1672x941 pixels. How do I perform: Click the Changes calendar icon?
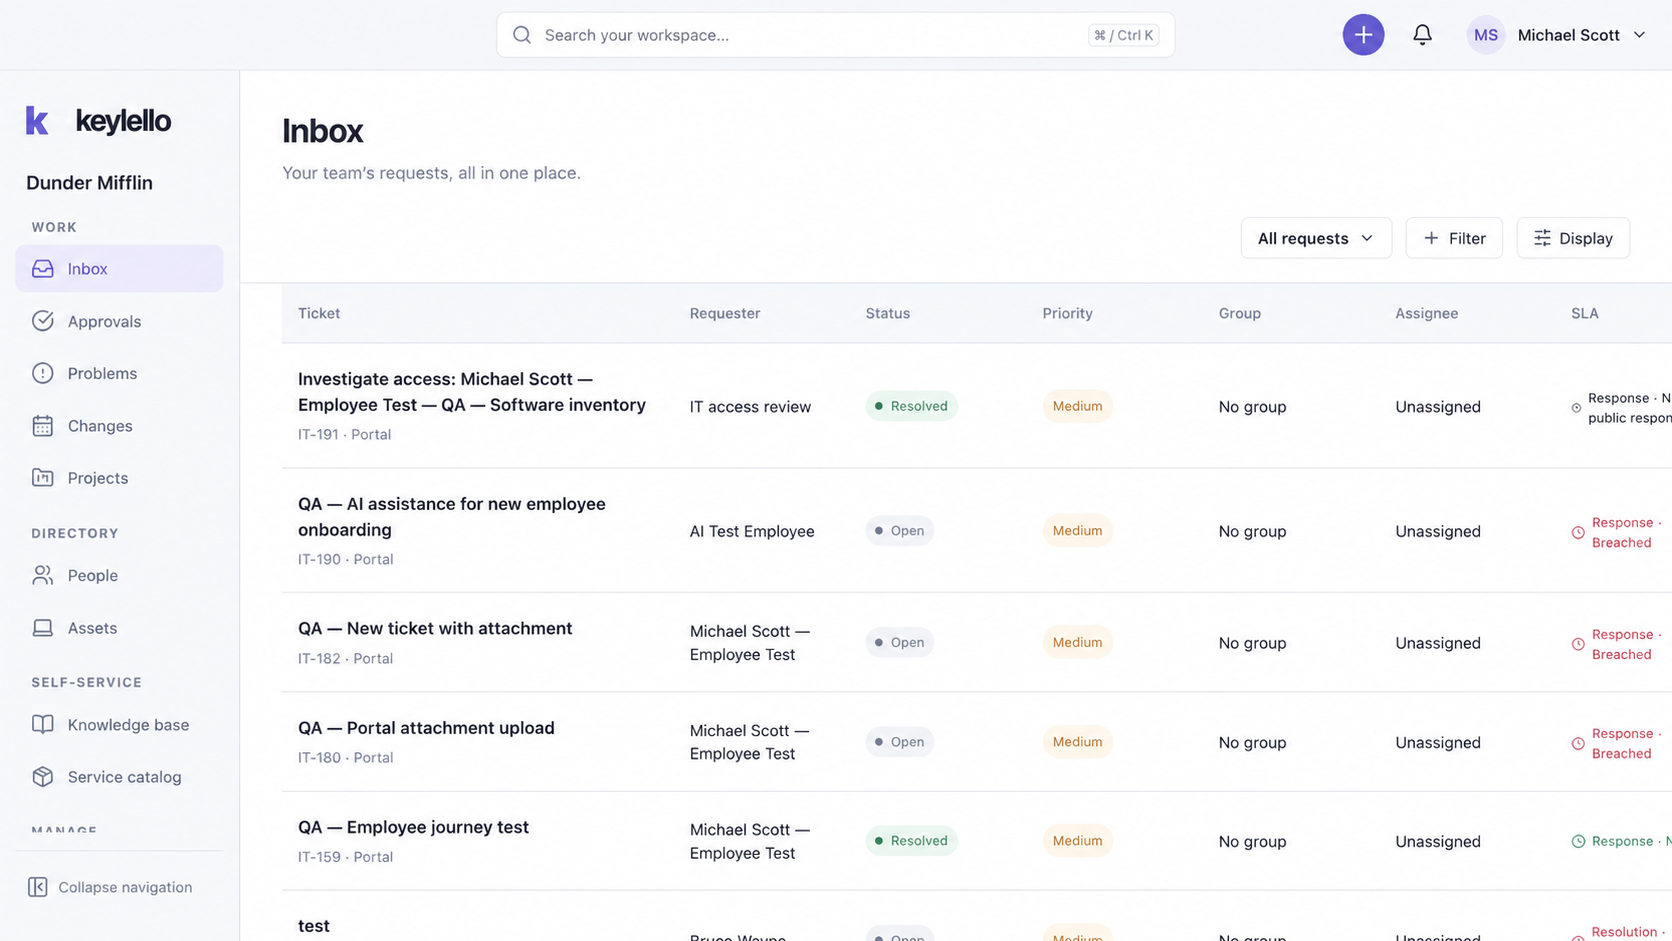click(43, 426)
